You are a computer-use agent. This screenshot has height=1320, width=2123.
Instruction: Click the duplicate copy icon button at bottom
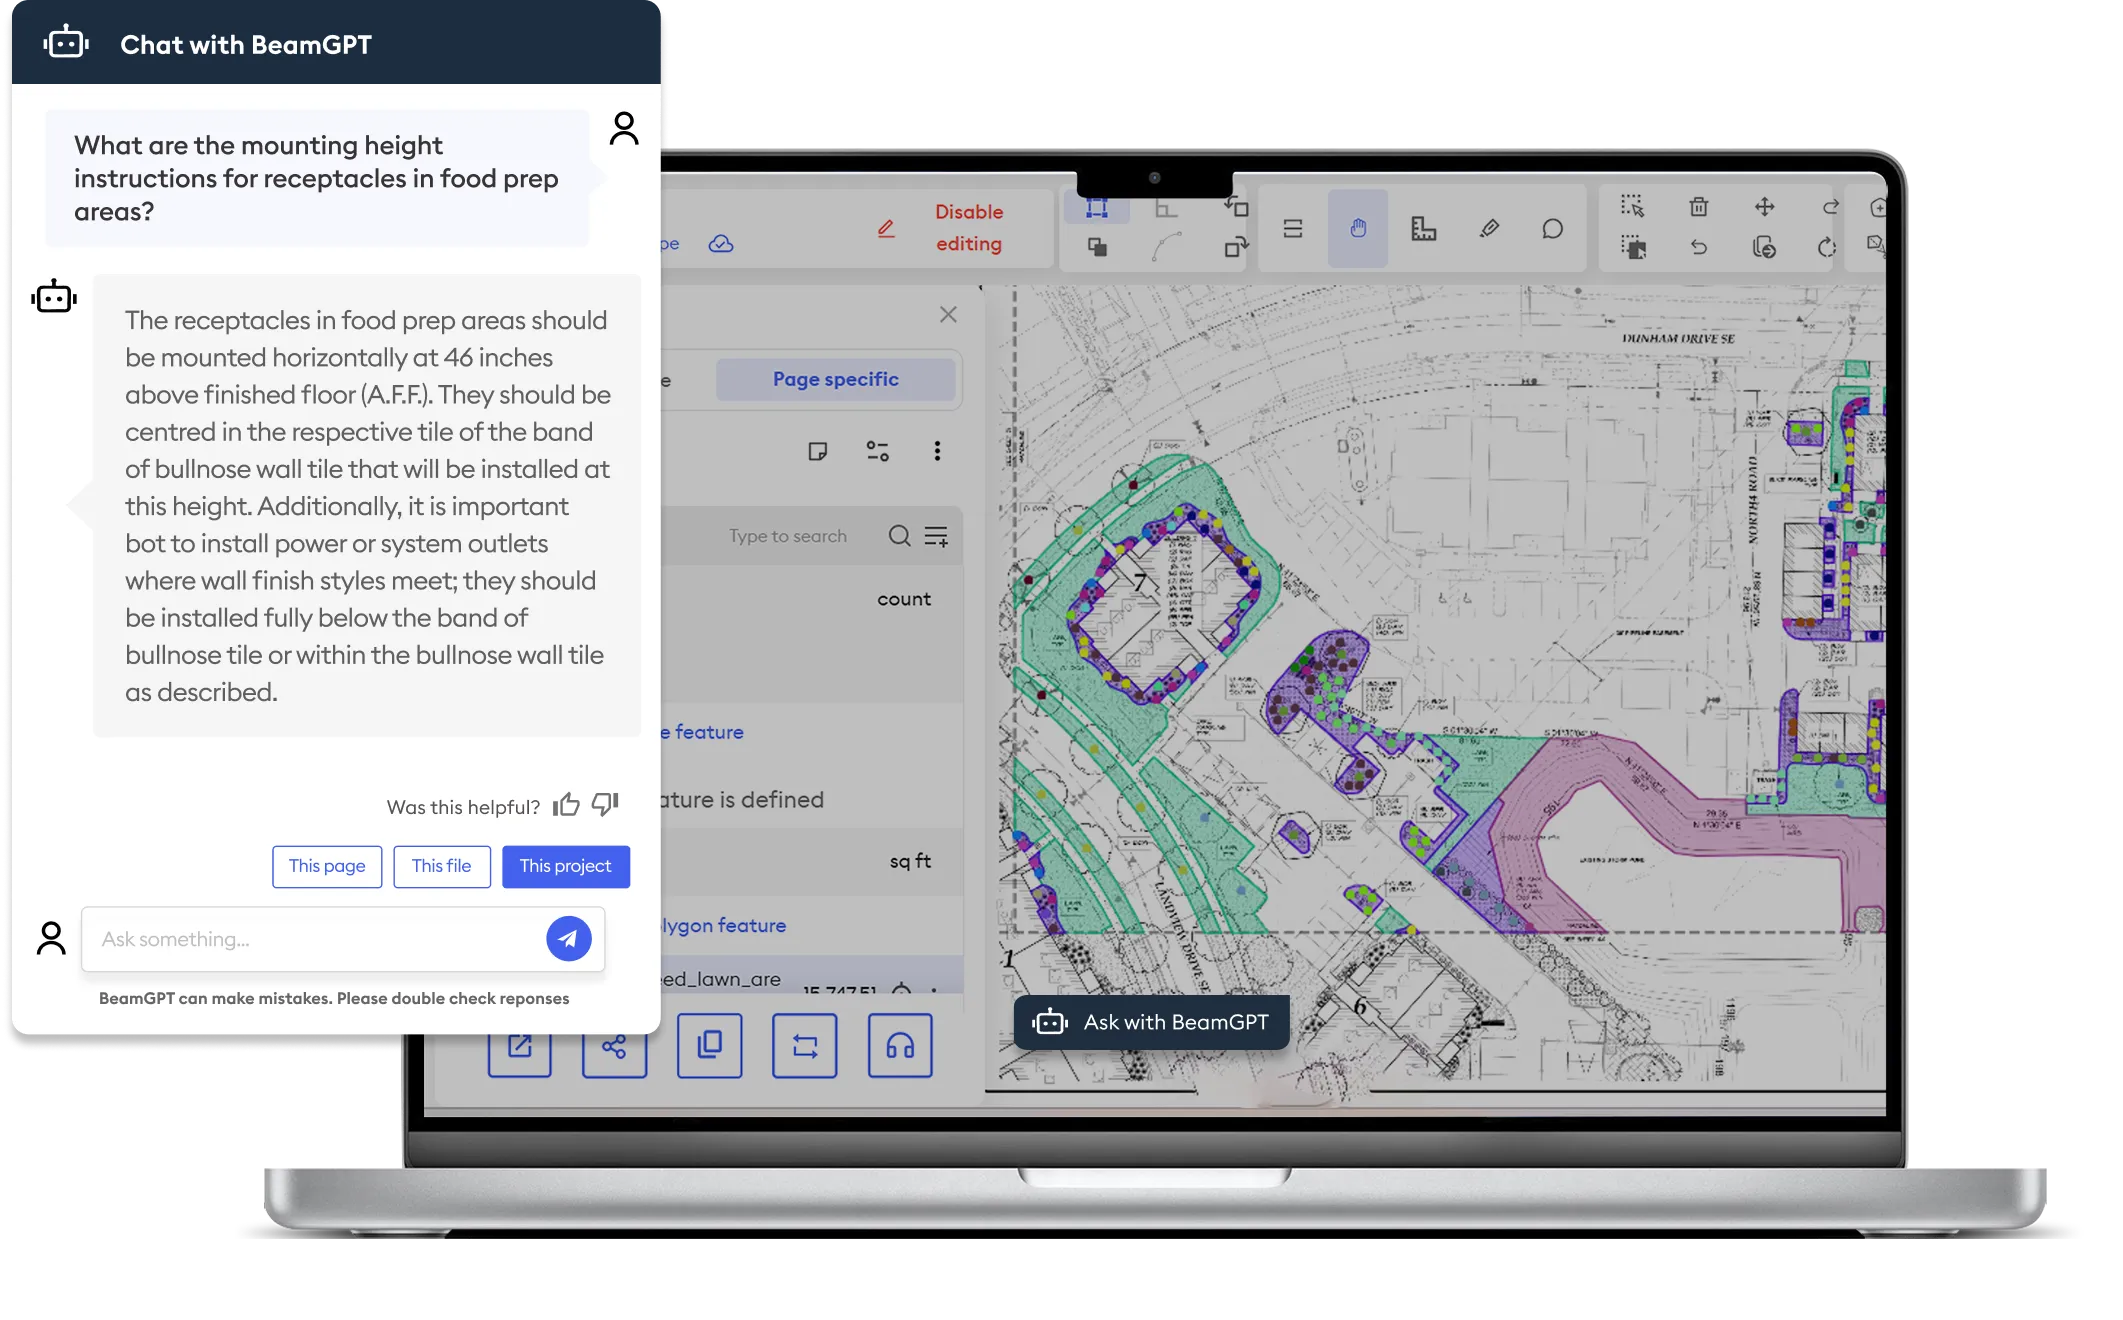(709, 1046)
